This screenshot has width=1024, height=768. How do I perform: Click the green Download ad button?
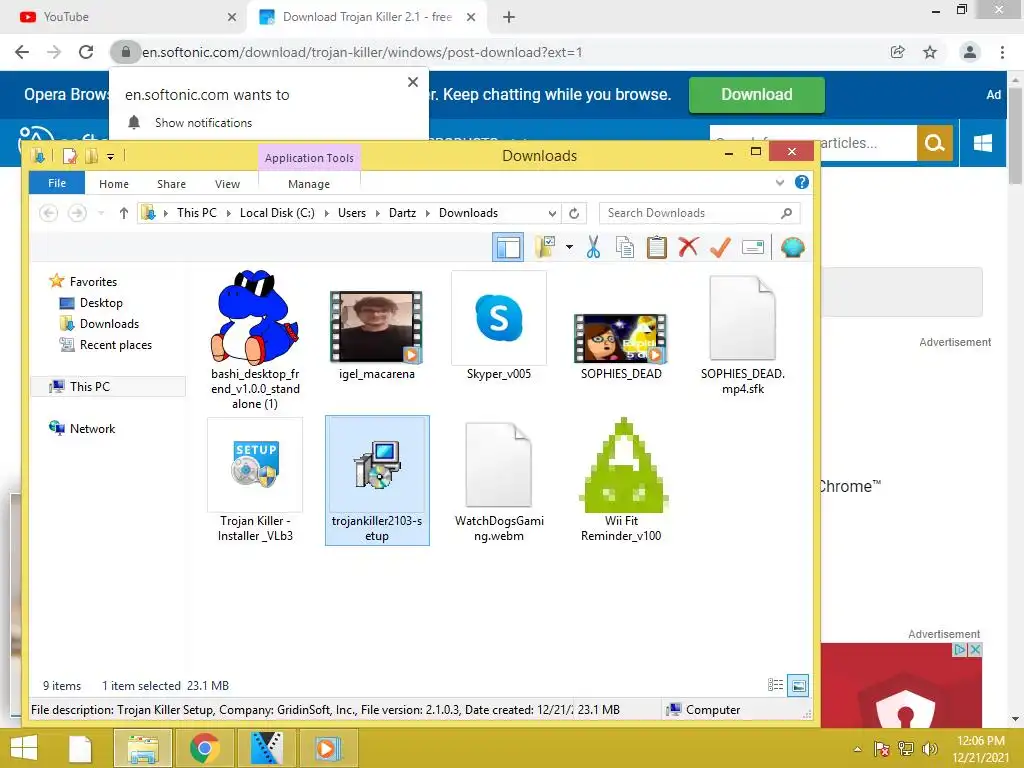pyautogui.click(x=756, y=95)
